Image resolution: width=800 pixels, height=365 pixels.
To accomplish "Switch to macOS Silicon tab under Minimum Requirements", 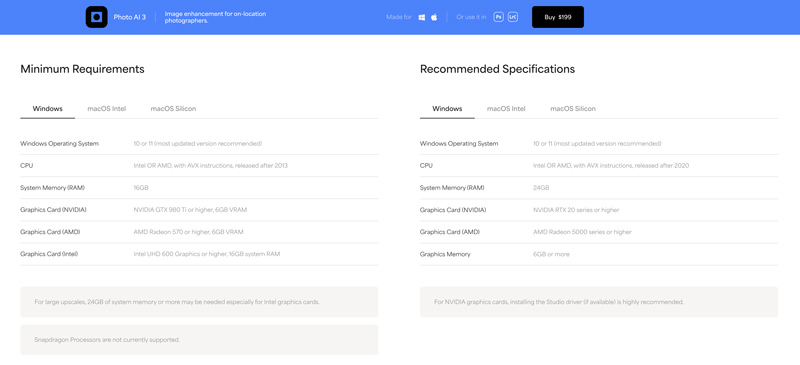I will point(173,109).
